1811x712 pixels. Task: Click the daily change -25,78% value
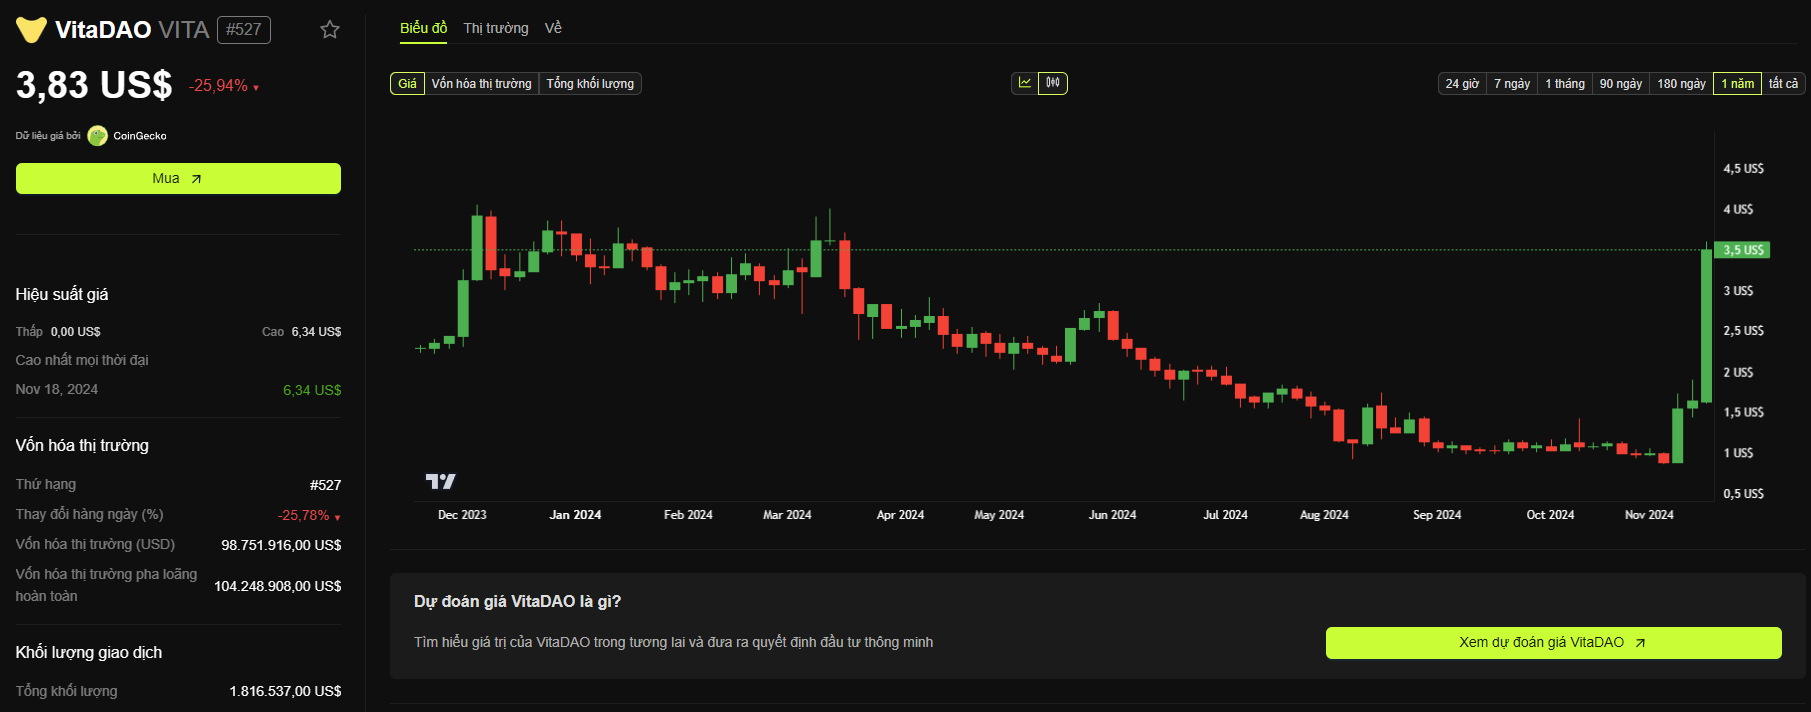[x=309, y=515]
